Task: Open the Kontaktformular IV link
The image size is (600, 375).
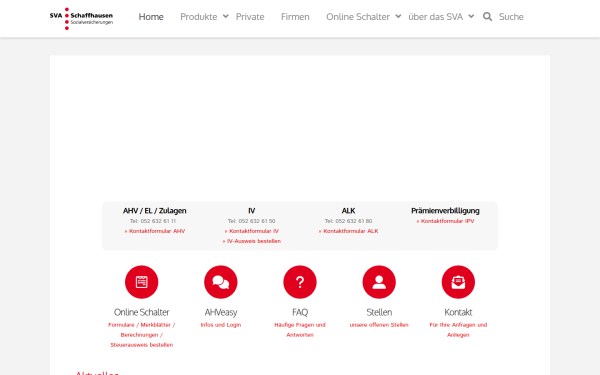Action: click(252, 231)
